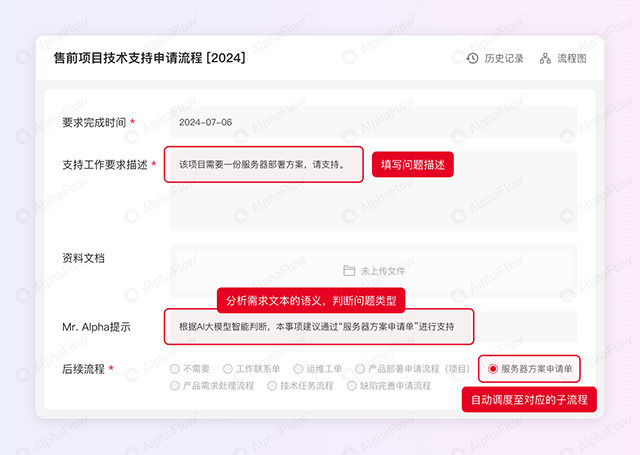Click the 流程图 flowchart icon
This screenshot has width=640, height=455.
pos(545,58)
